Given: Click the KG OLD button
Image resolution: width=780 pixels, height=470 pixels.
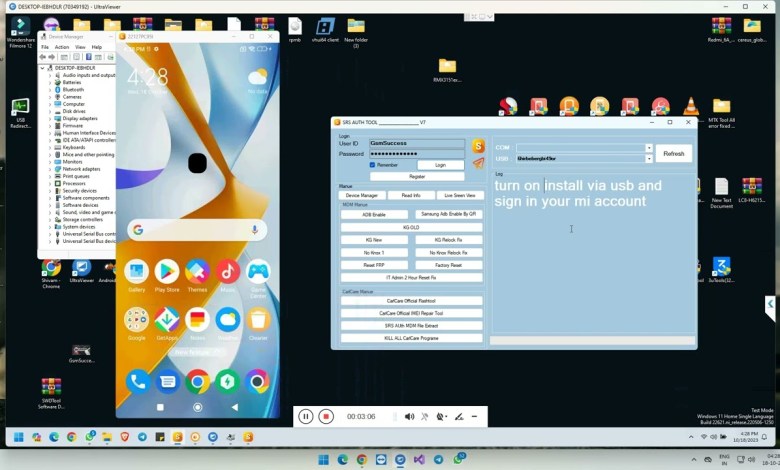Looking at the screenshot, I should pos(411,227).
